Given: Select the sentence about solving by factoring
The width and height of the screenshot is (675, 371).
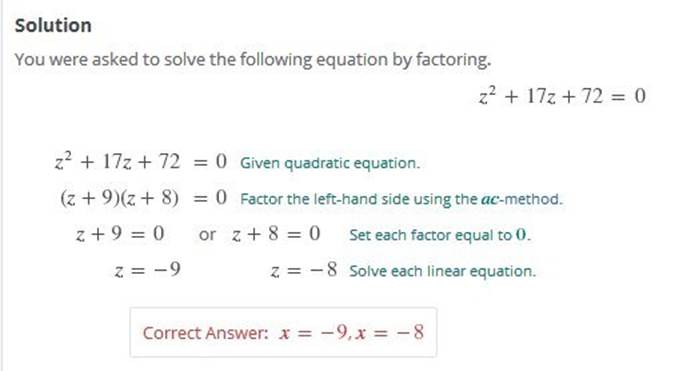Looking at the screenshot, I should [x=253, y=59].
